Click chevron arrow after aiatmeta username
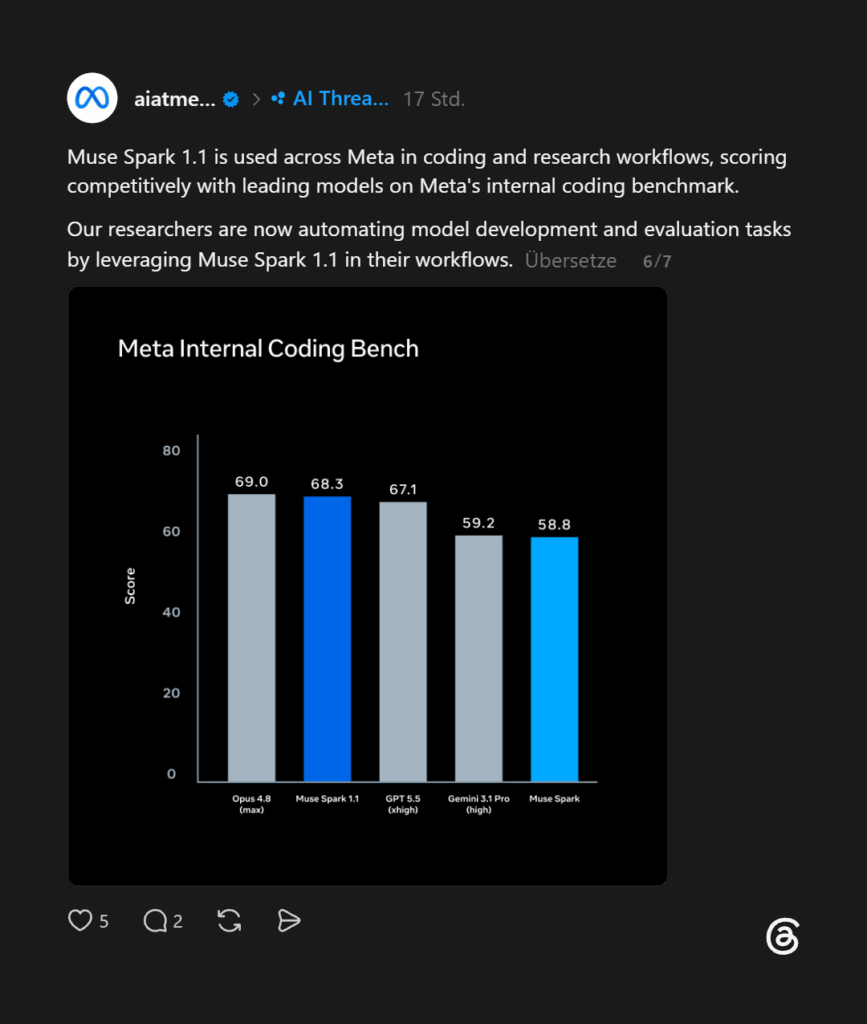The width and height of the screenshot is (867, 1024). click(x=256, y=99)
